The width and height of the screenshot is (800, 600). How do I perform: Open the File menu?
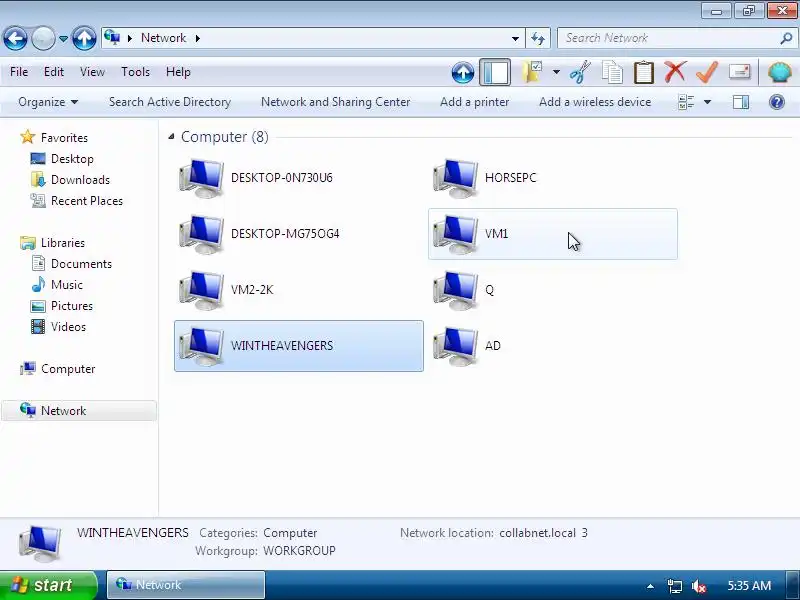pos(19,72)
